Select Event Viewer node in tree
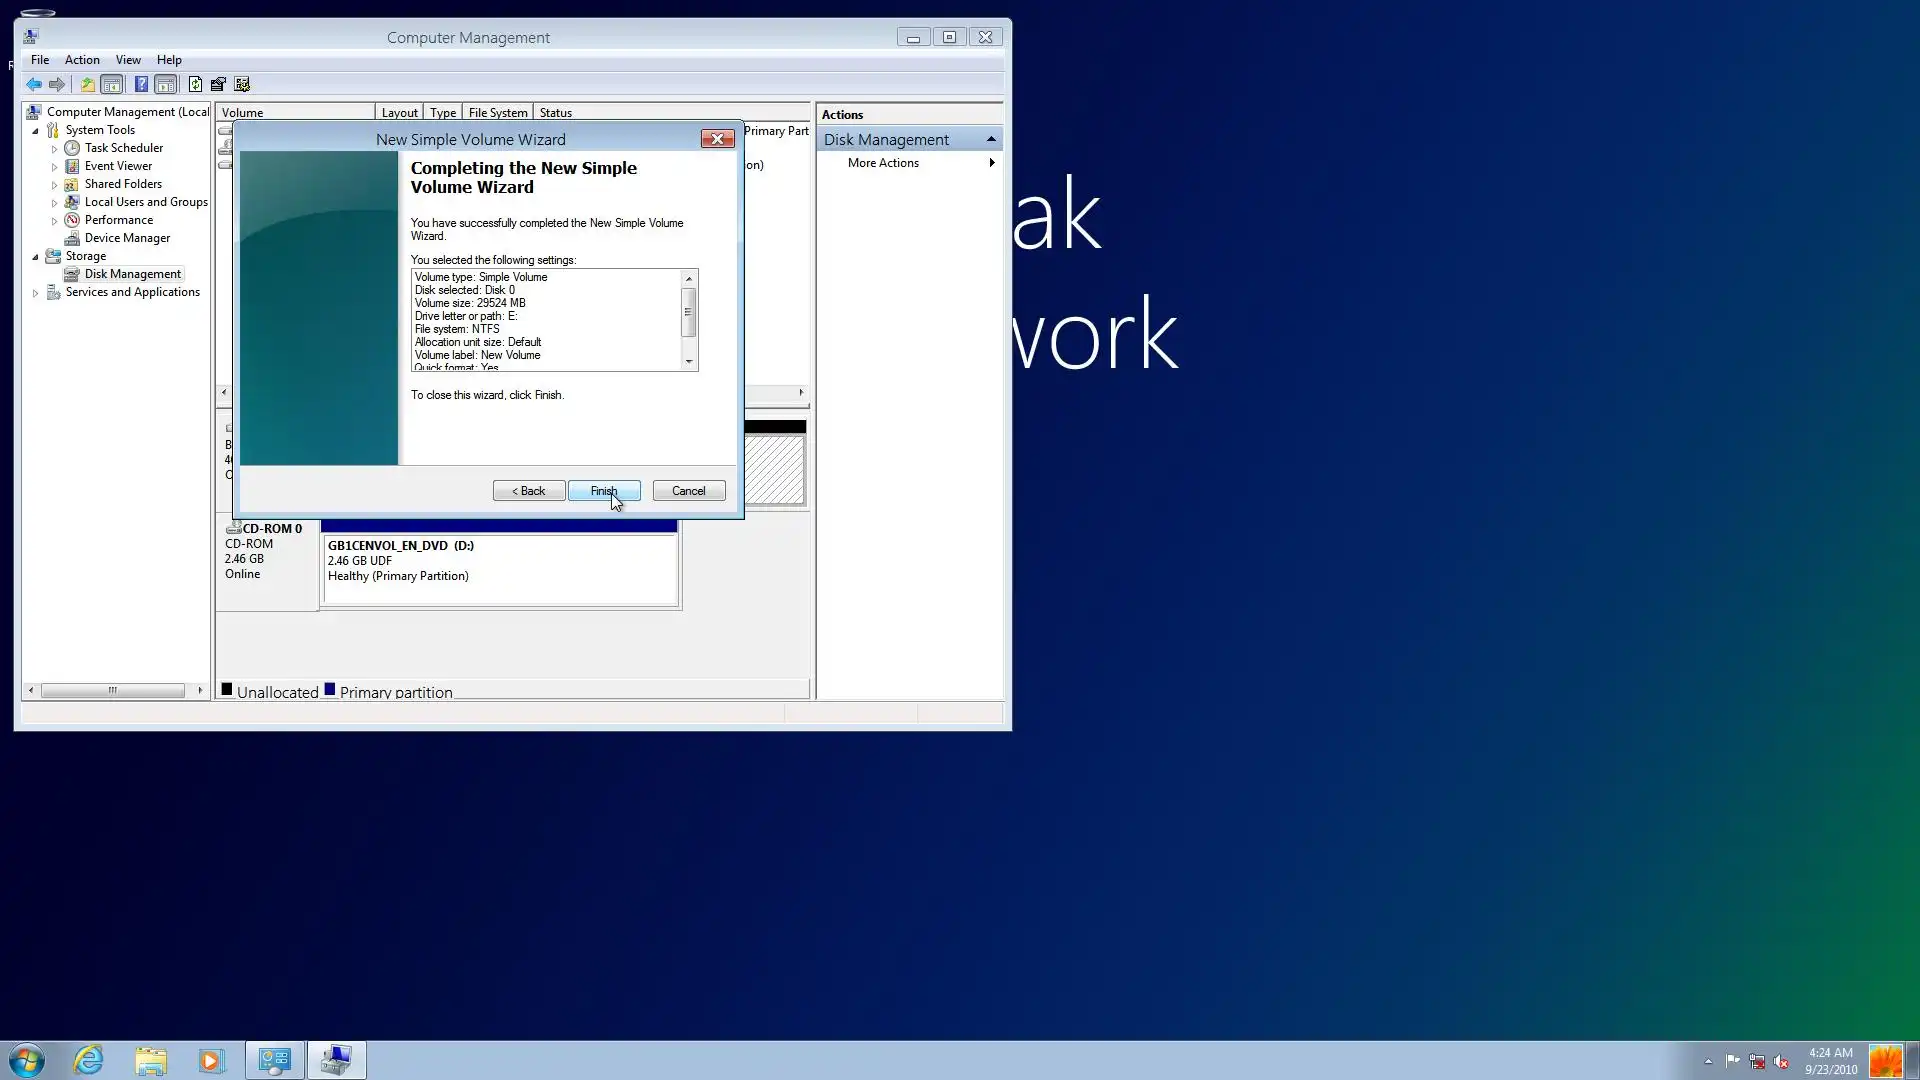 coord(118,166)
